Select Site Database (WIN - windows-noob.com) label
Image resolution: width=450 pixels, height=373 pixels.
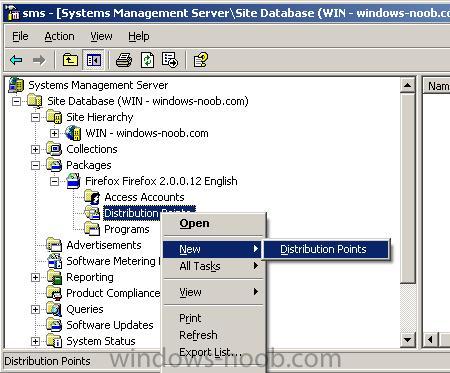(x=148, y=101)
